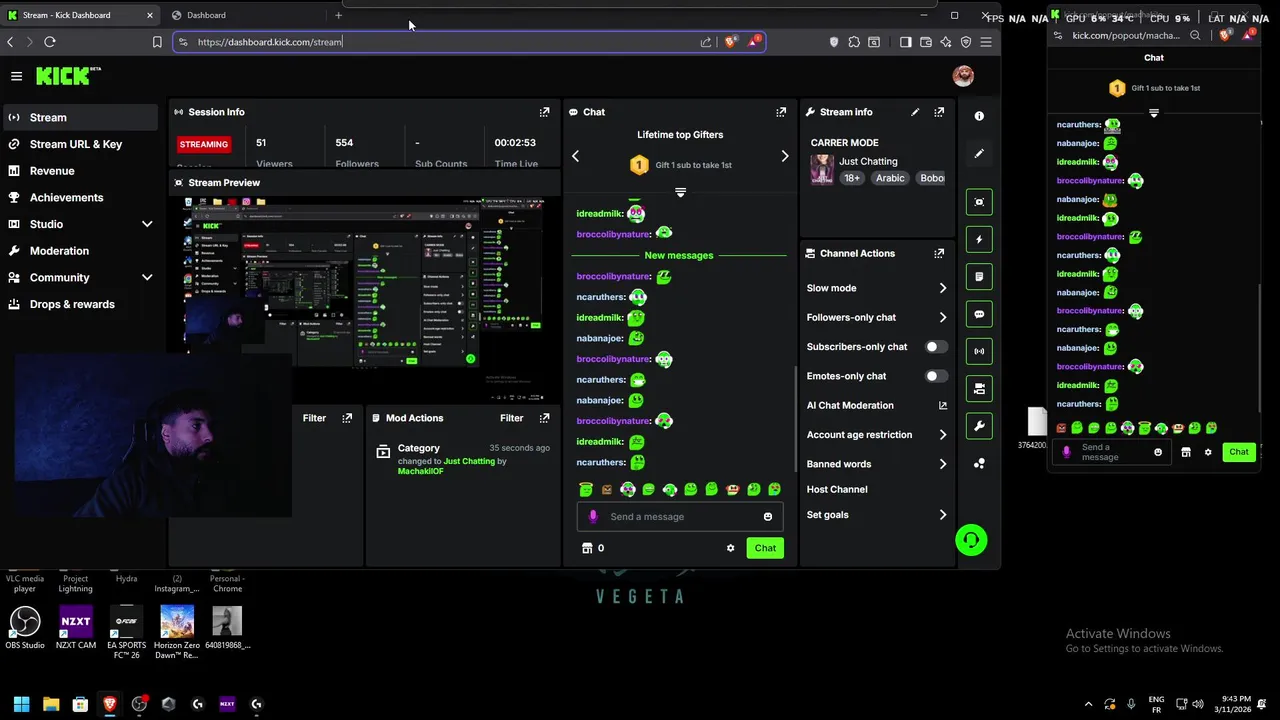Pop out the Channel Actions panel
Viewport: 1280px width, 720px height.
tap(939, 253)
